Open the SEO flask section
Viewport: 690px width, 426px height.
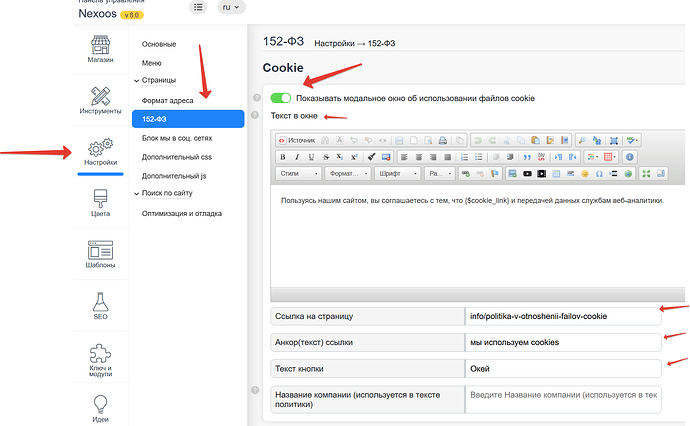100,306
